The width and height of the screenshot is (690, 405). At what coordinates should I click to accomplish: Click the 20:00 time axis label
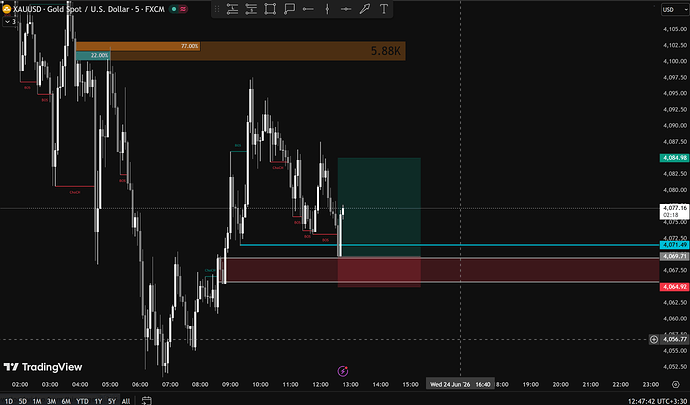[561, 384]
